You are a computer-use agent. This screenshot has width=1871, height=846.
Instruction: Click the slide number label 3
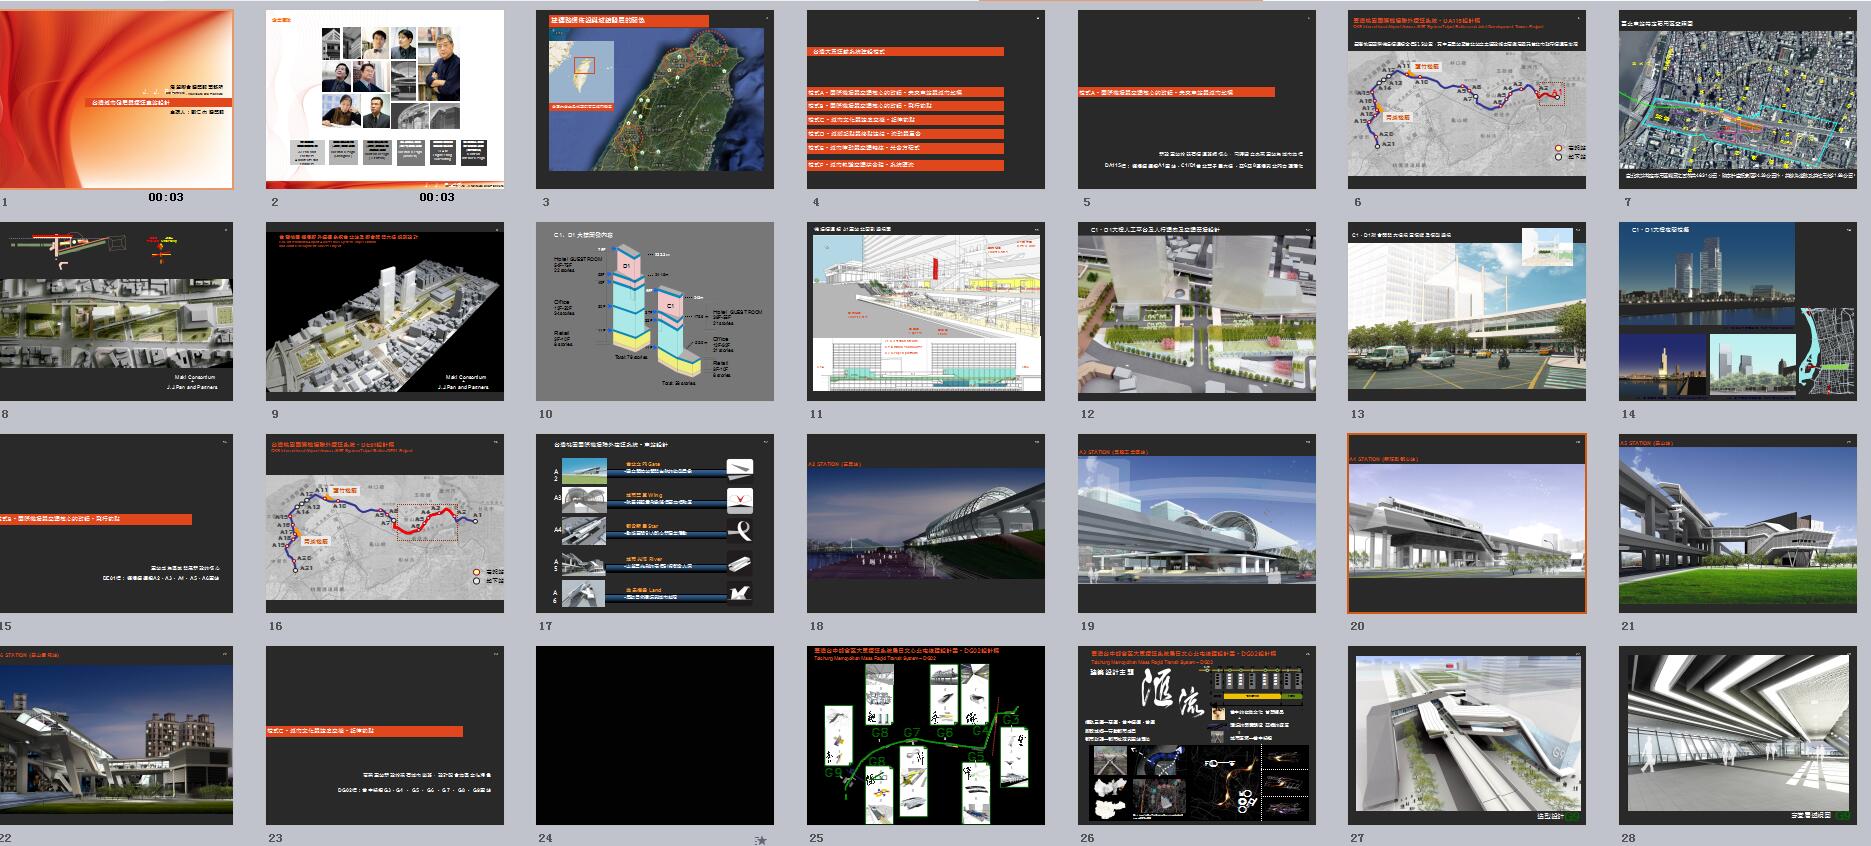[x=546, y=202]
